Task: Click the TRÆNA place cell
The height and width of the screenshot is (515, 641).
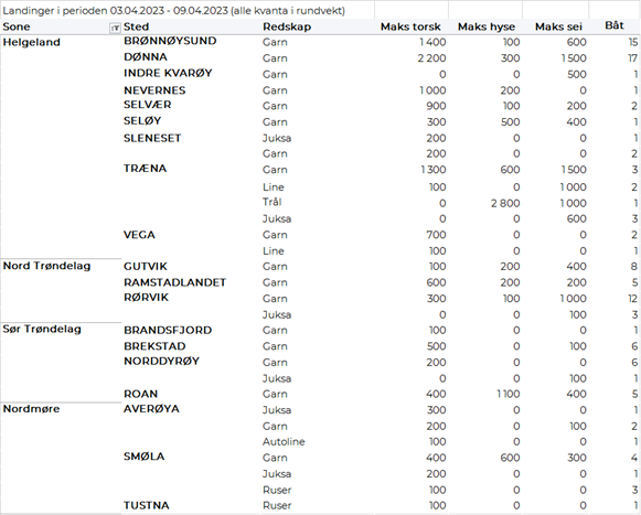Action: pos(144,169)
